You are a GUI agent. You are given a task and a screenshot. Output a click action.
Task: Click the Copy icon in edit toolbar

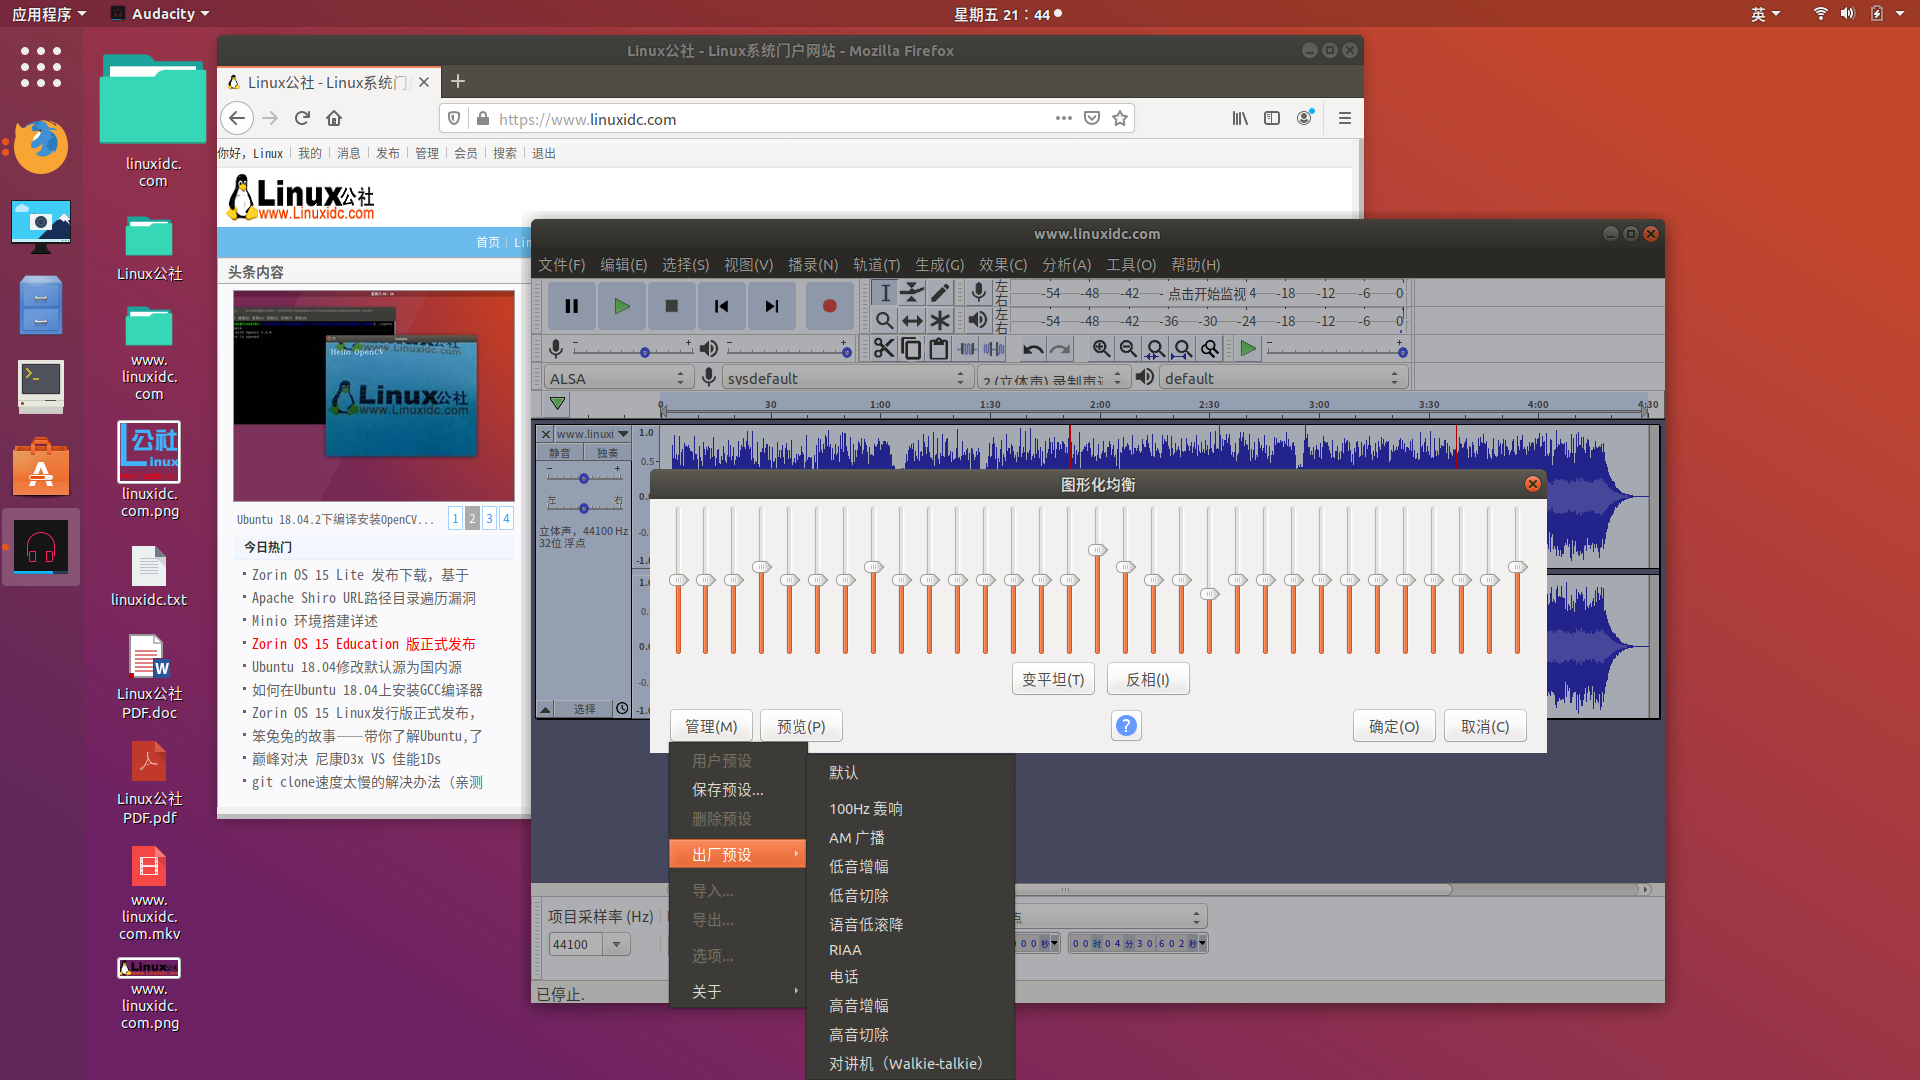tap(911, 348)
